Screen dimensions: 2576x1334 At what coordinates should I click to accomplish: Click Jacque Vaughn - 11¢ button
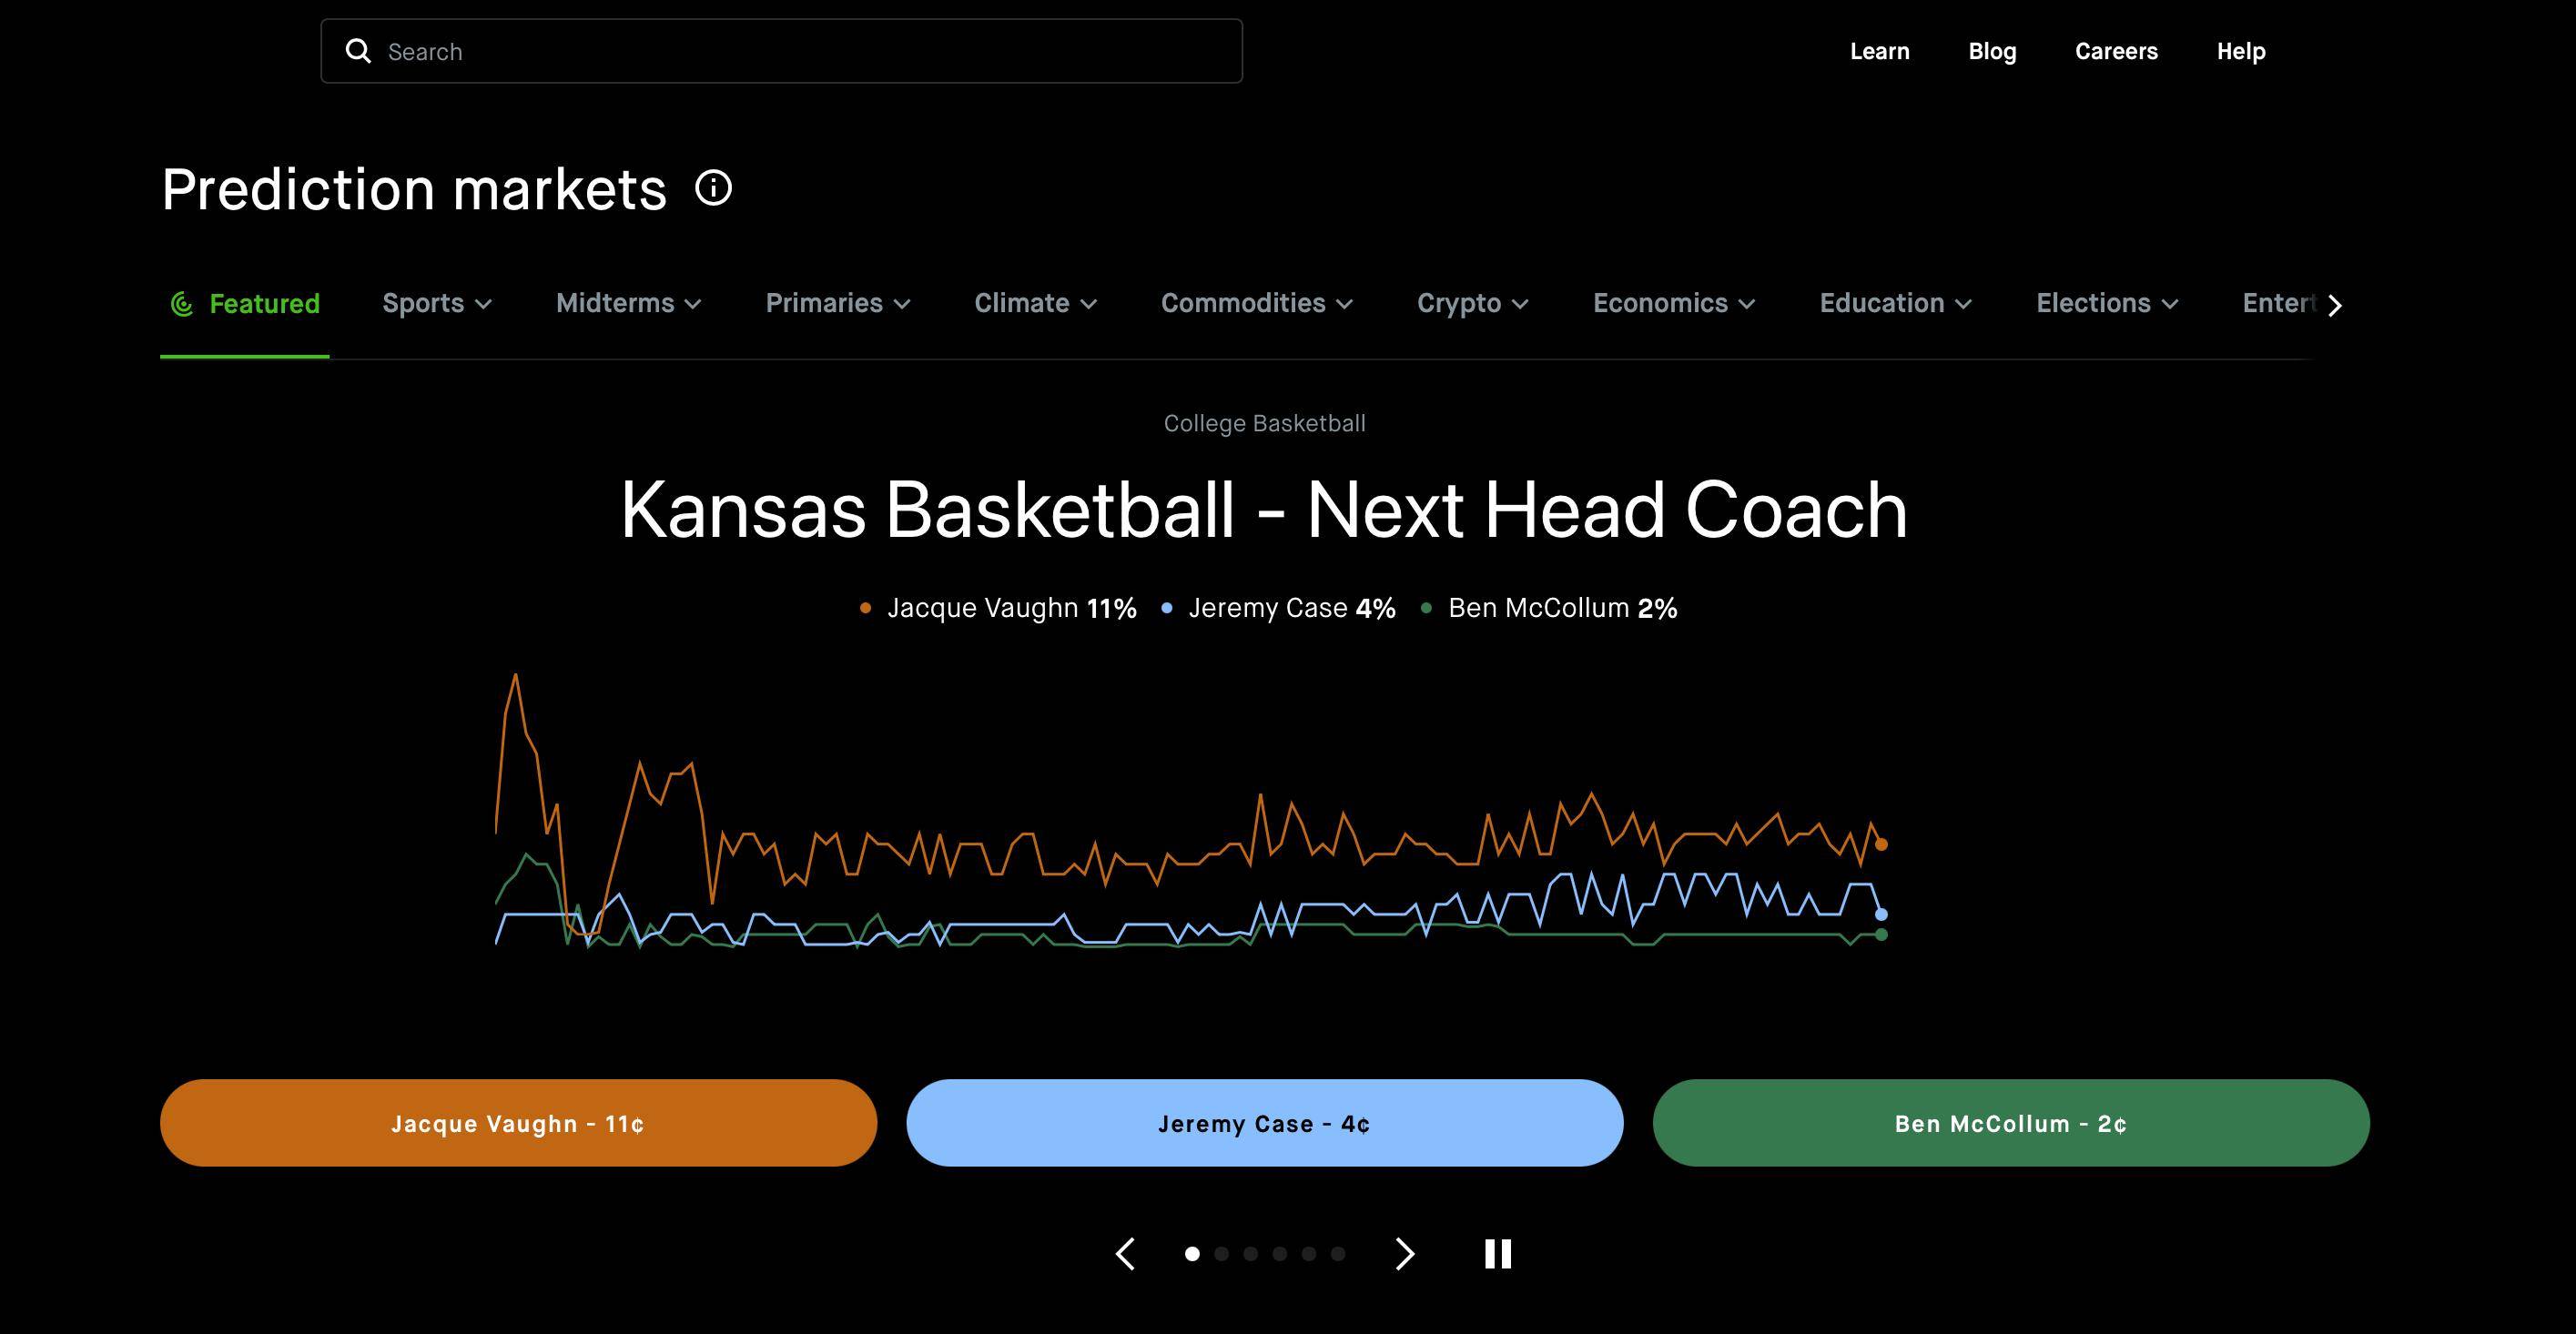pyautogui.click(x=518, y=1123)
